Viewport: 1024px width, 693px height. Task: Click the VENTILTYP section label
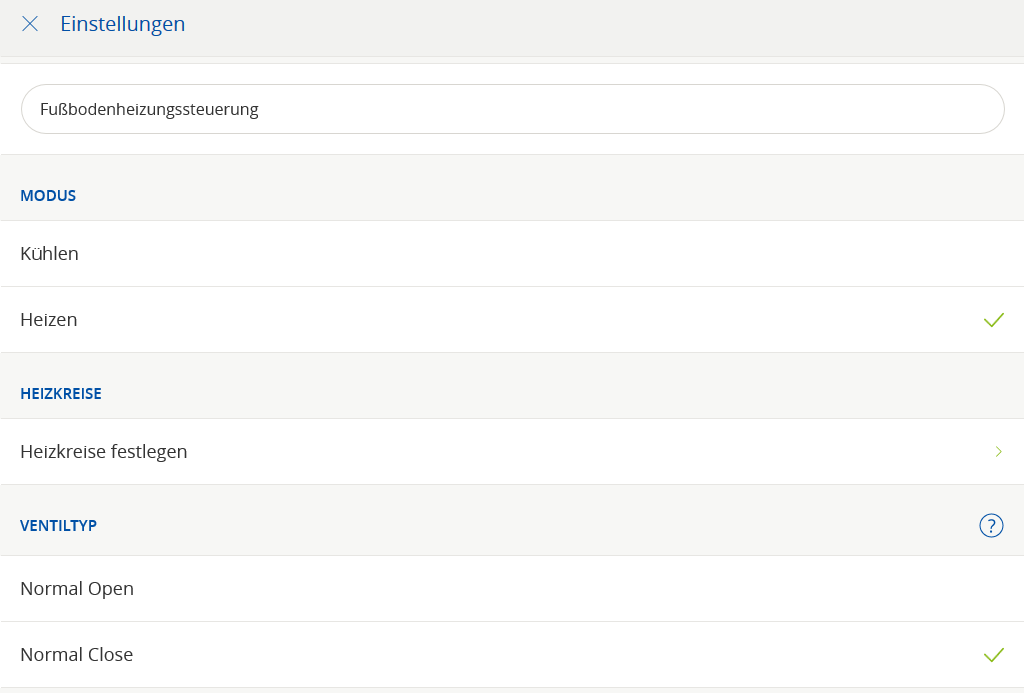[58, 525]
